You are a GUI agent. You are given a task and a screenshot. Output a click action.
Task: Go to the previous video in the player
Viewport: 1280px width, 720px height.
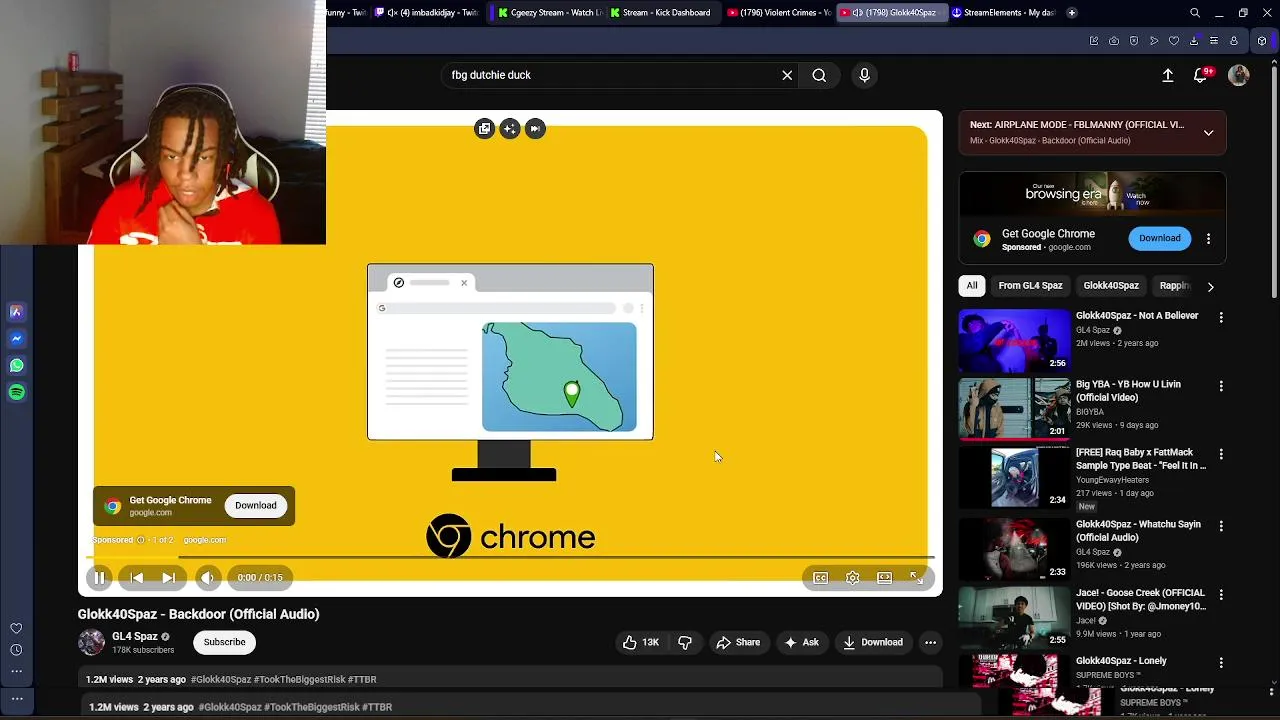[x=137, y=577]
